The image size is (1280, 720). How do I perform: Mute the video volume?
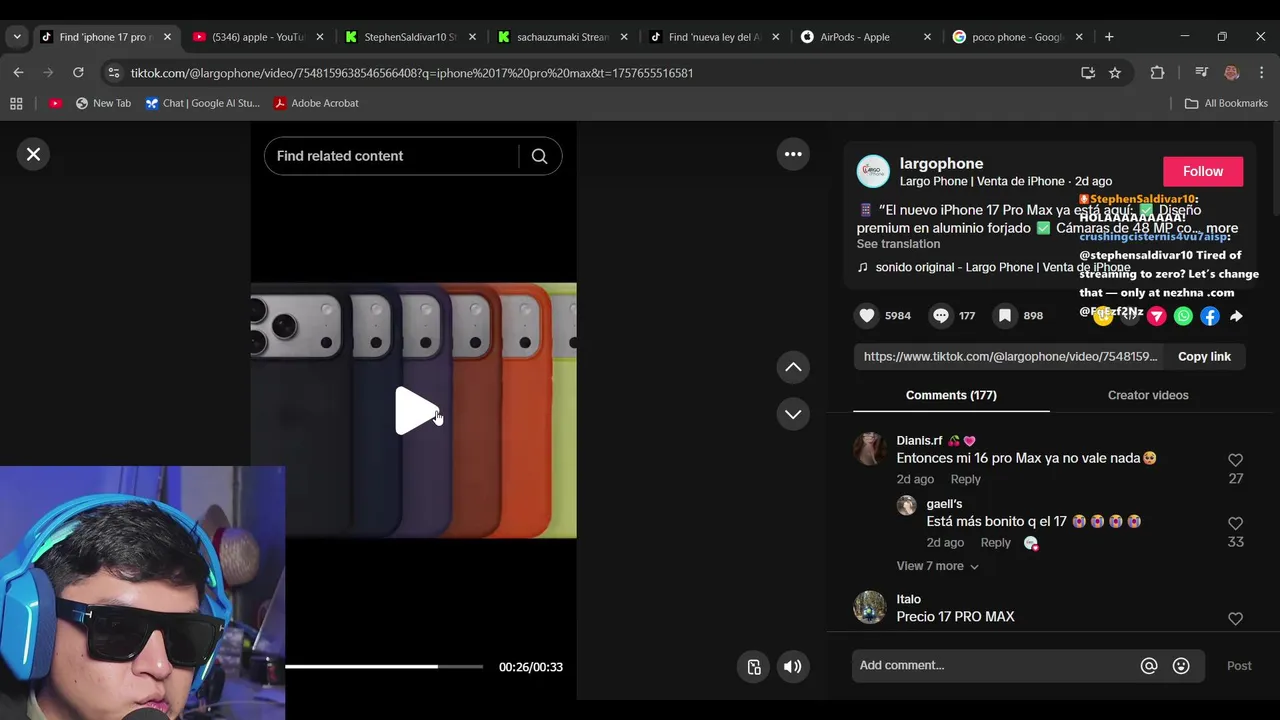click(792, 667)
